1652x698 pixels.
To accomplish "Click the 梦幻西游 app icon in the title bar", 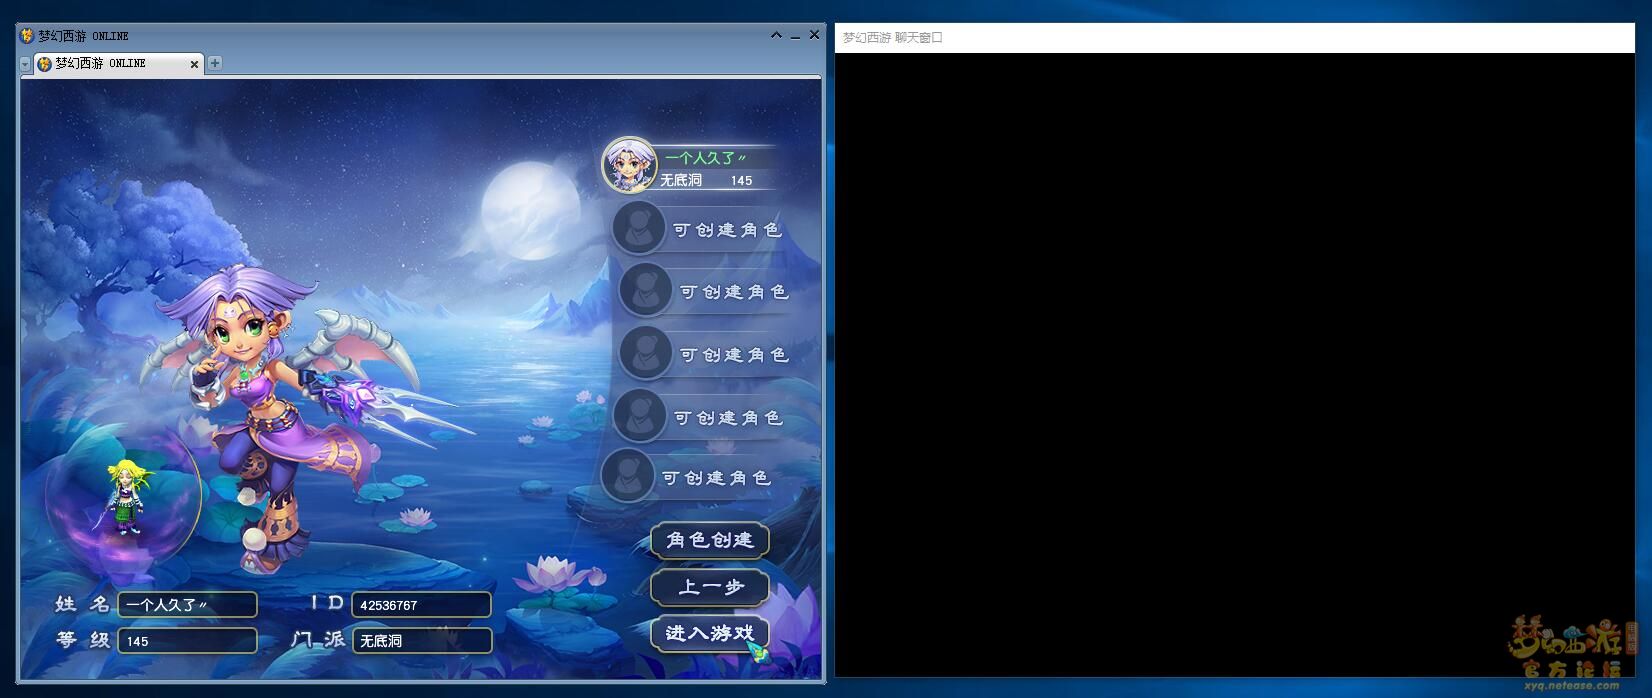I will point(27,36).
